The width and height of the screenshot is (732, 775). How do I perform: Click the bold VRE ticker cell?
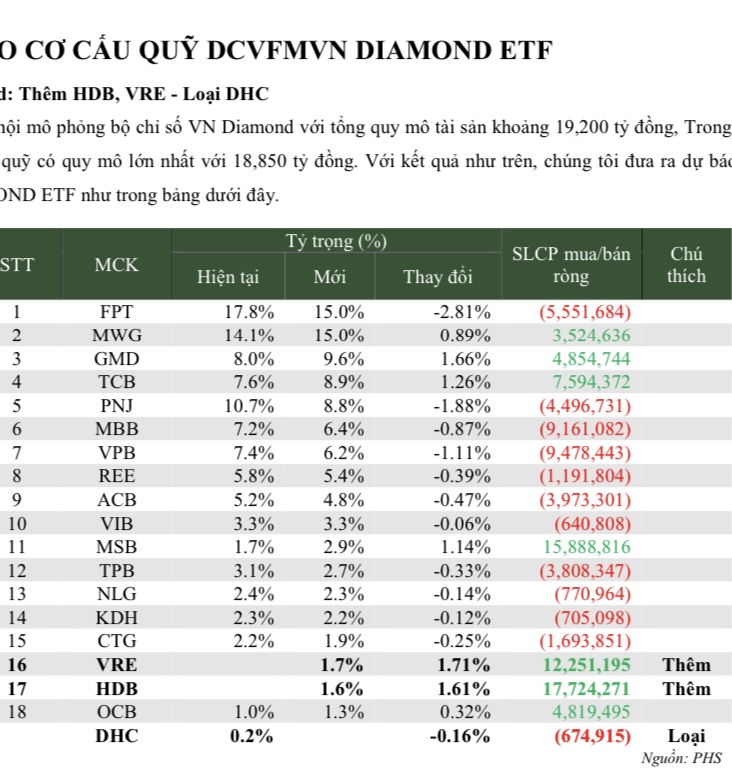[117, 664]
